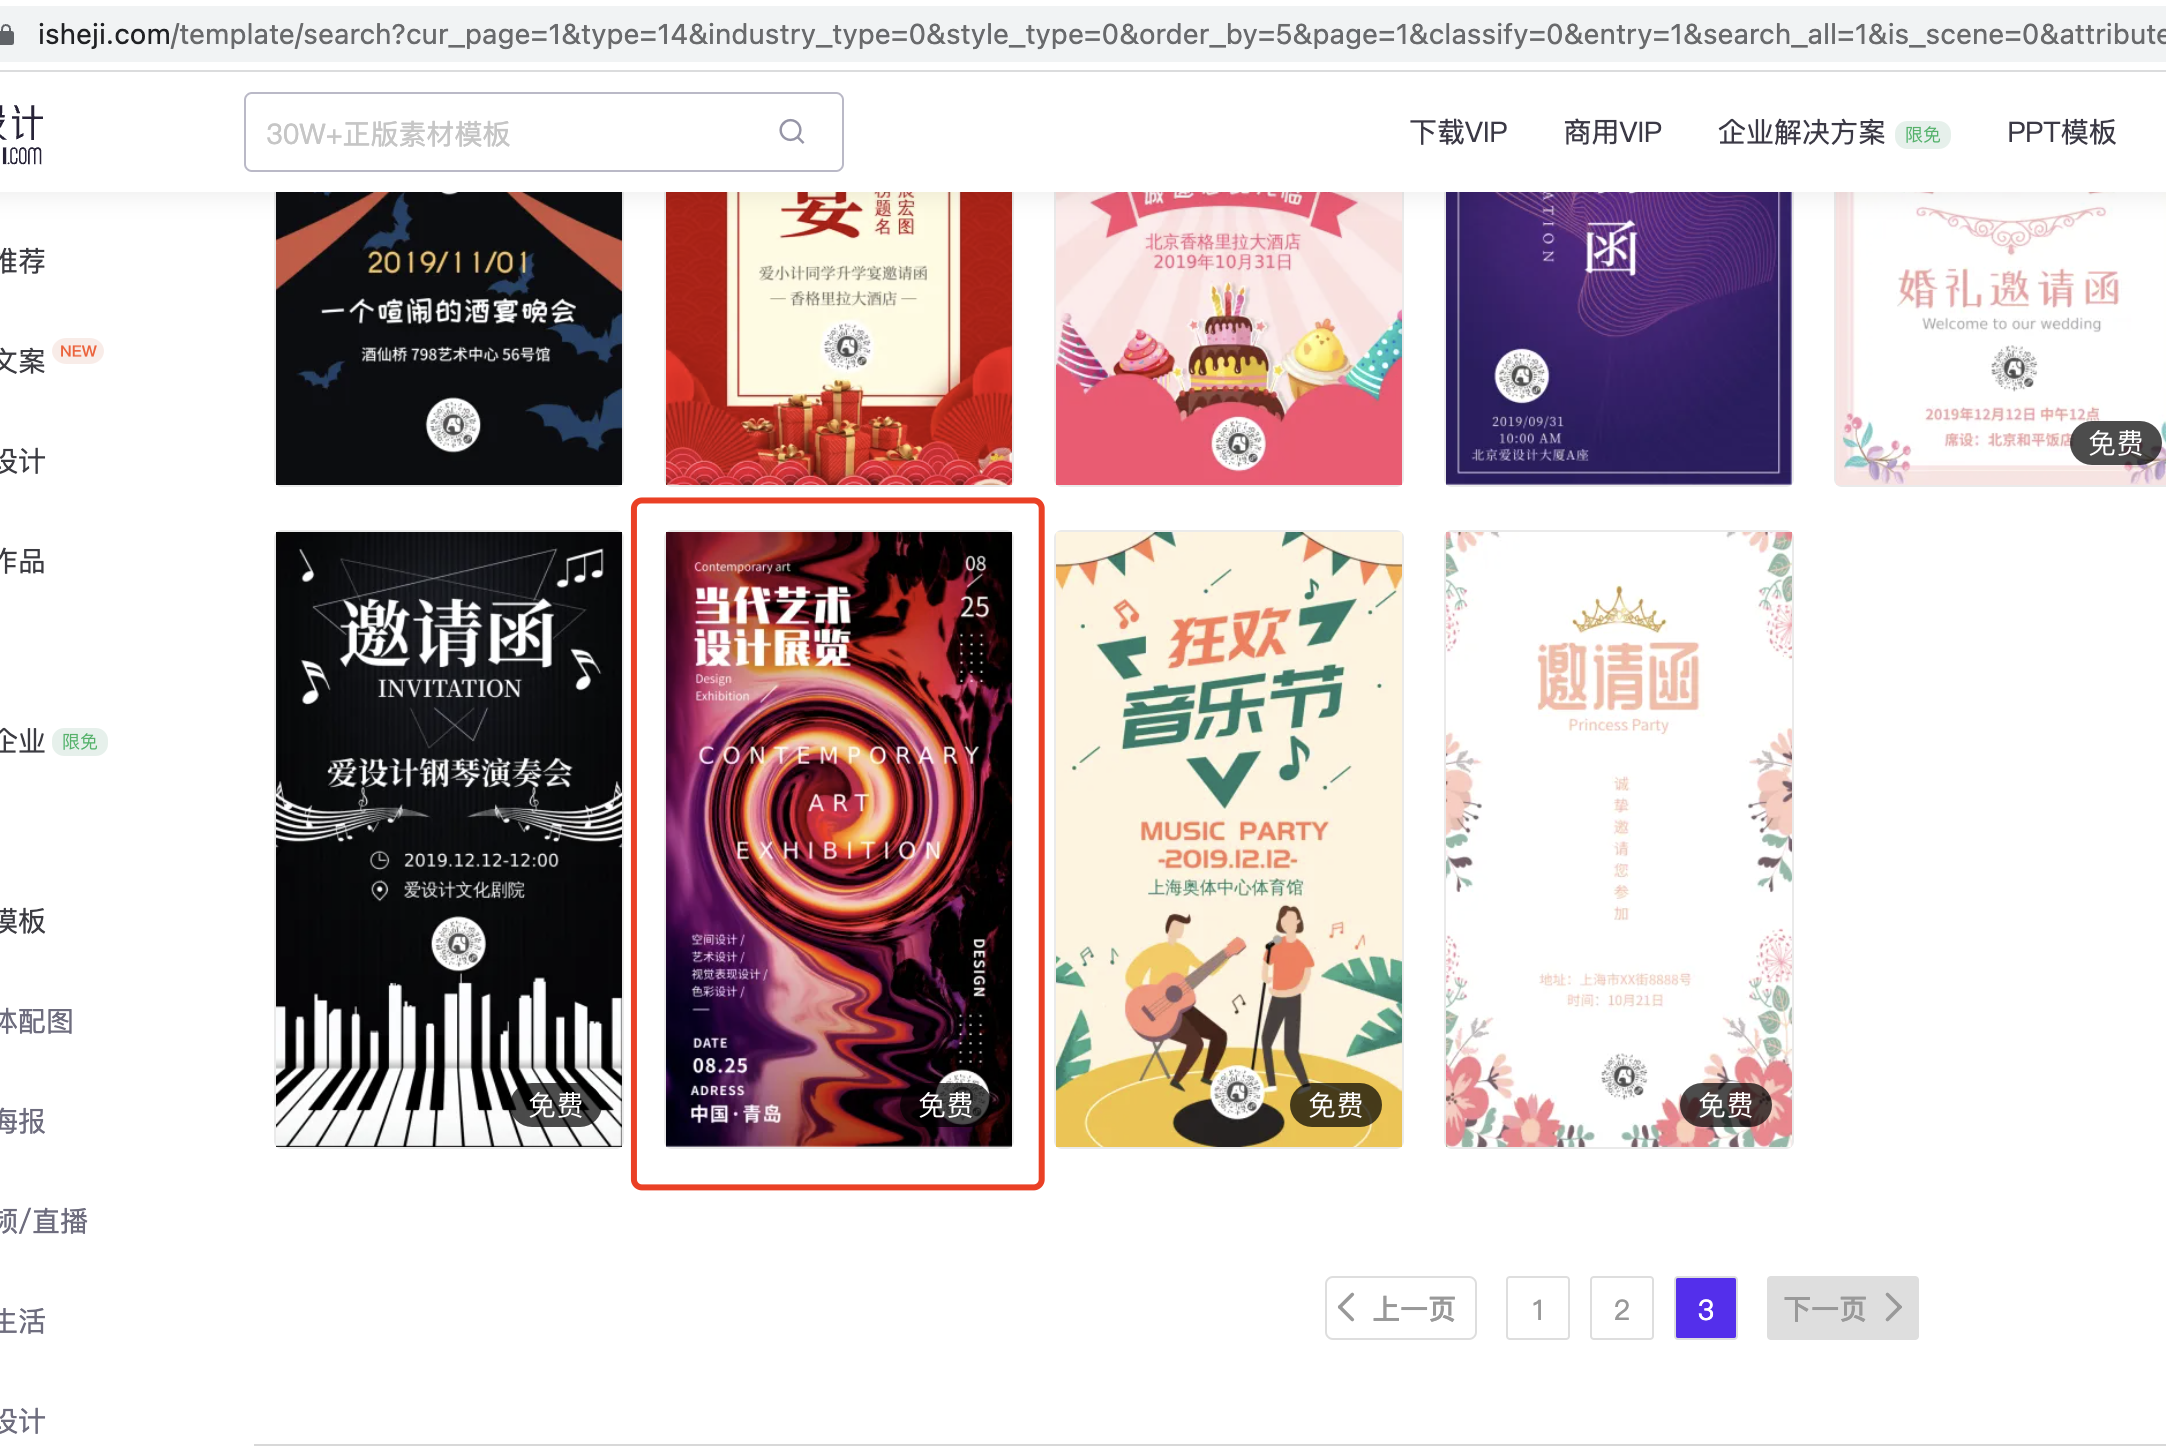The height and width of the screenshot is (1446, 2166).
Task: Select the 视频/直播 item in the left sidebar
Action: 44,1221
